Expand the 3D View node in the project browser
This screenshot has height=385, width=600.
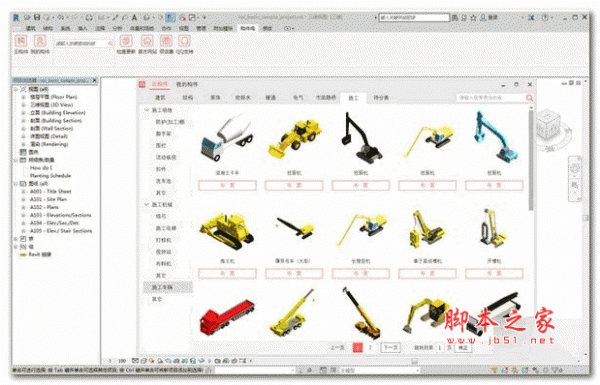pos(23,105)
